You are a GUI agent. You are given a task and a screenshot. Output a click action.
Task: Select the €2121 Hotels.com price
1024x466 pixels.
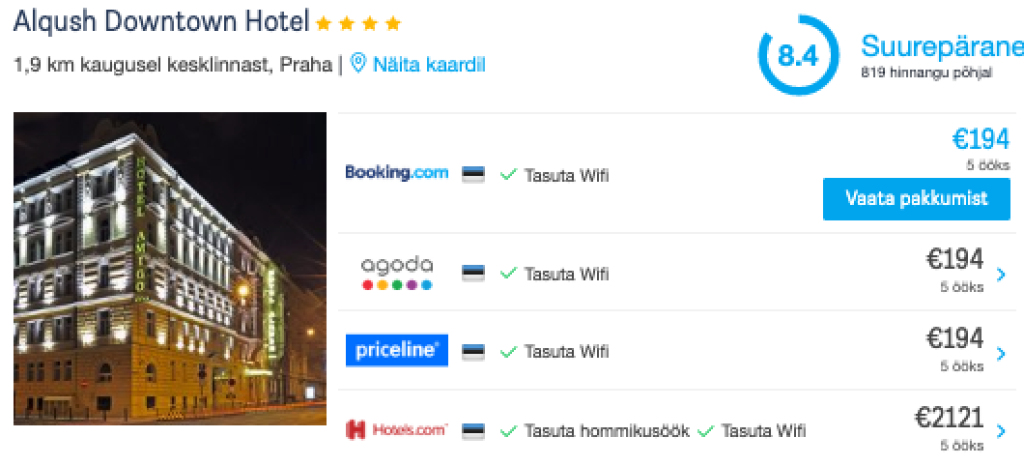(949, 417)
